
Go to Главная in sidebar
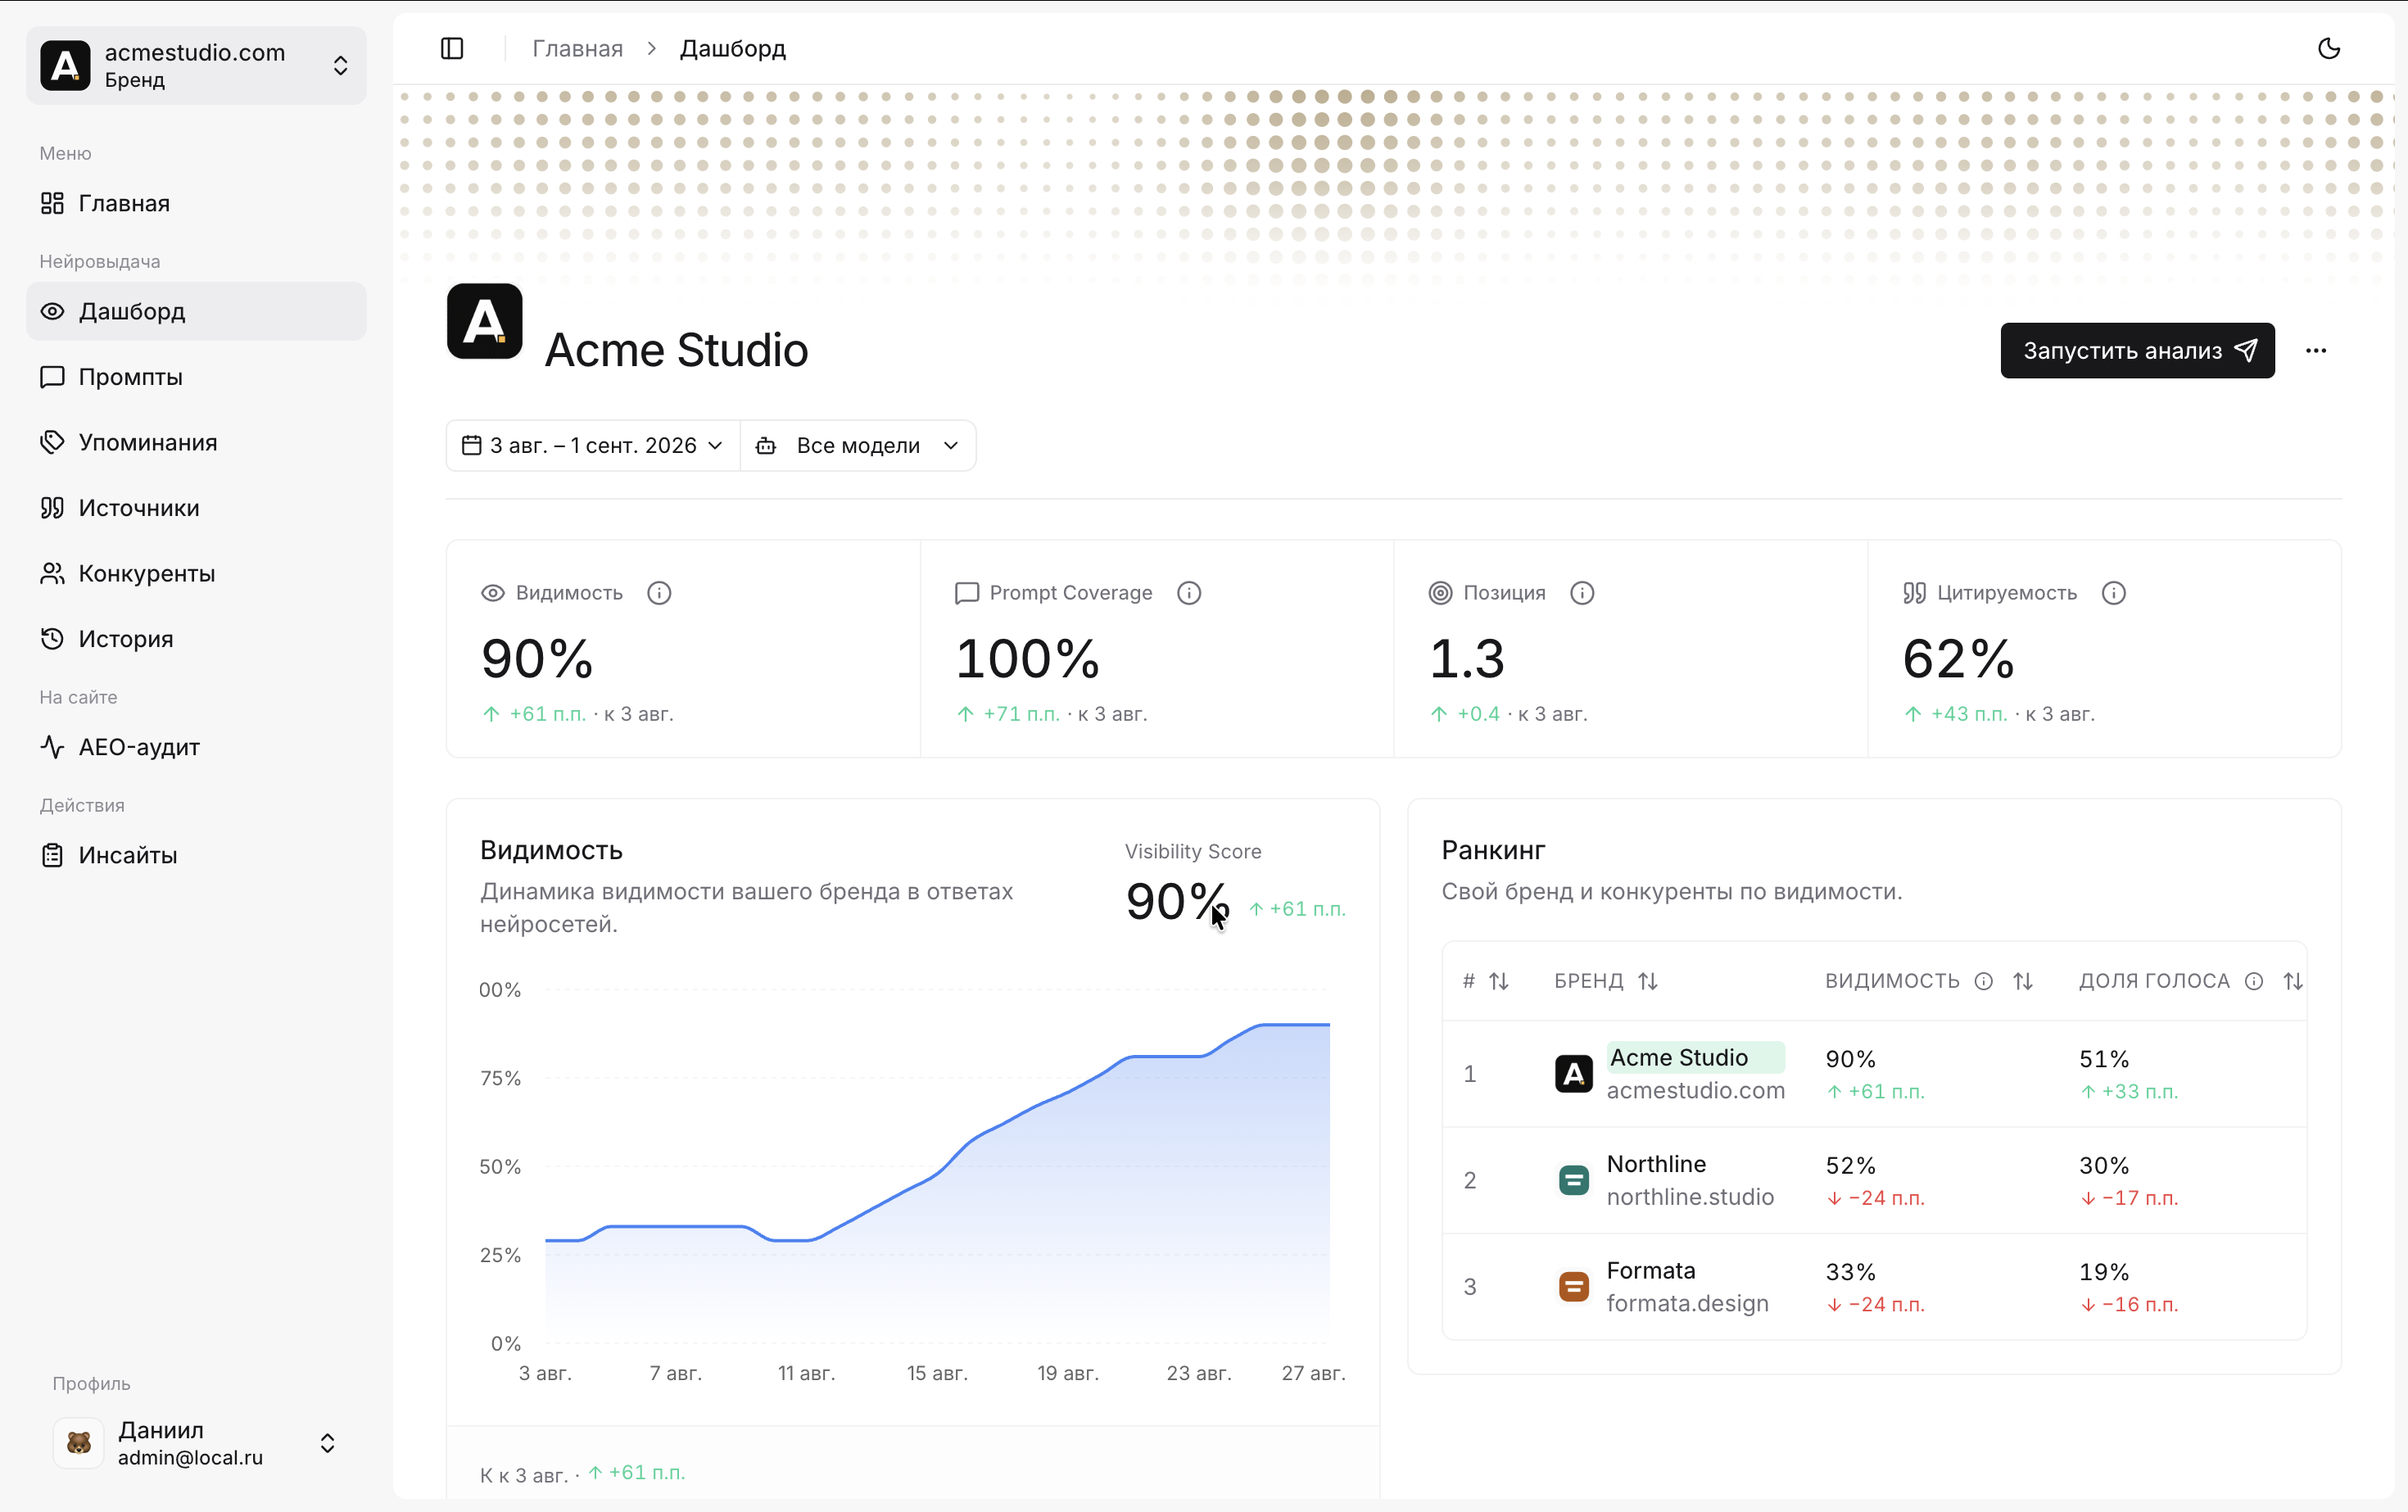[196, 203]
